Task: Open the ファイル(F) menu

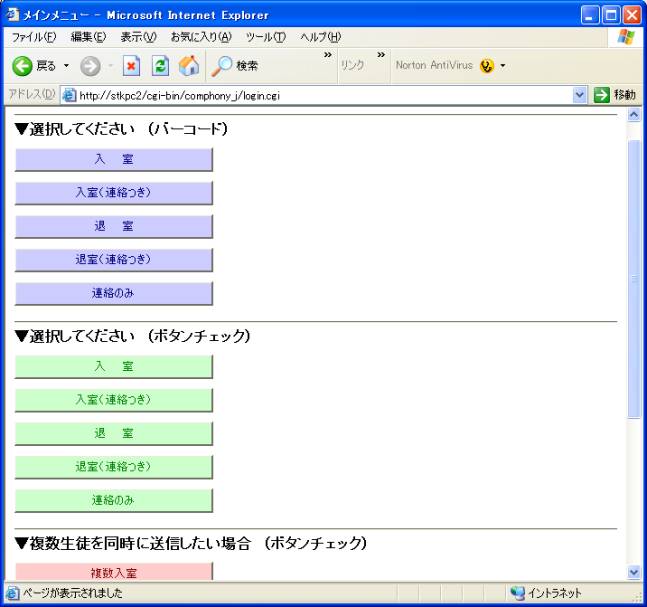Action: [34, 37]
